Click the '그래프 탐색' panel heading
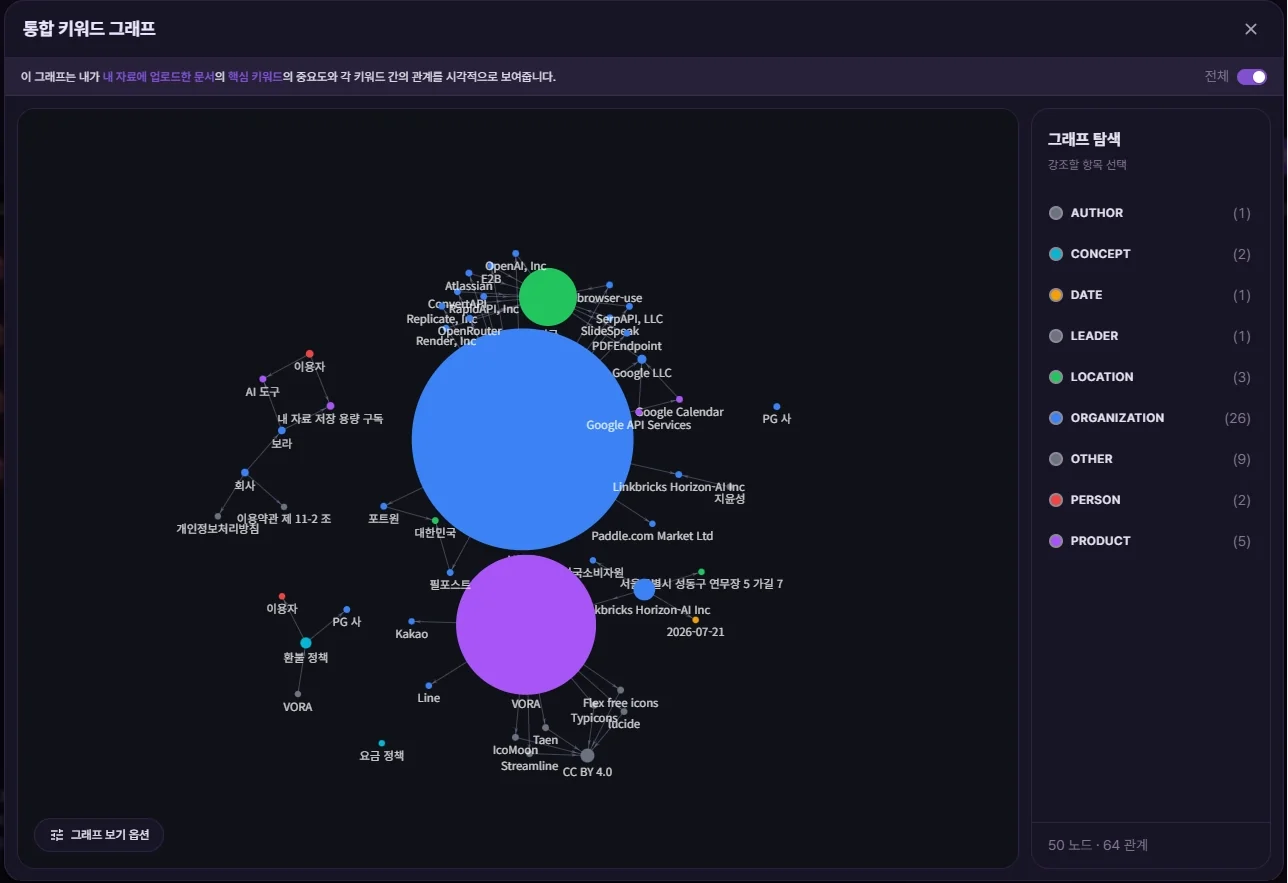The height and width of the screenshot is (883, 1288). coord(1084,140)
